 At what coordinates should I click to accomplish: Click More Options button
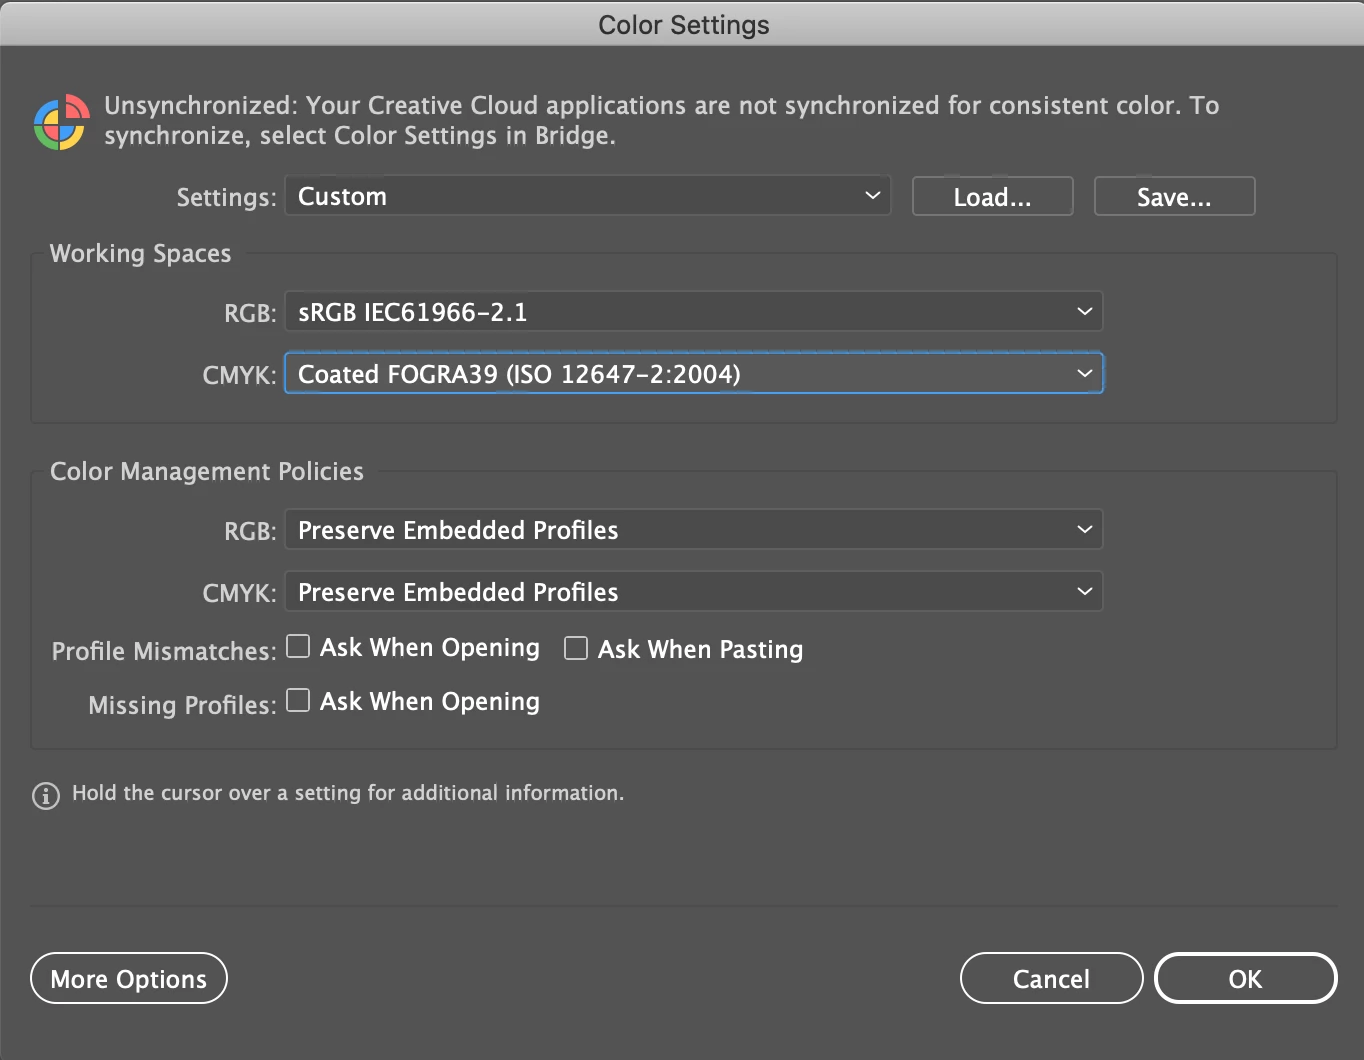[x=129, y=978]
